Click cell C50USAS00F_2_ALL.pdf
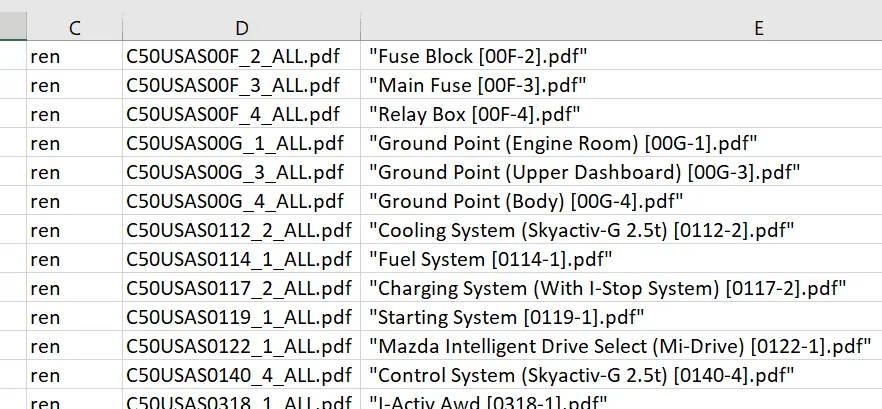The width and height of the screenshot is (882, 409). (x=233, y=56)
